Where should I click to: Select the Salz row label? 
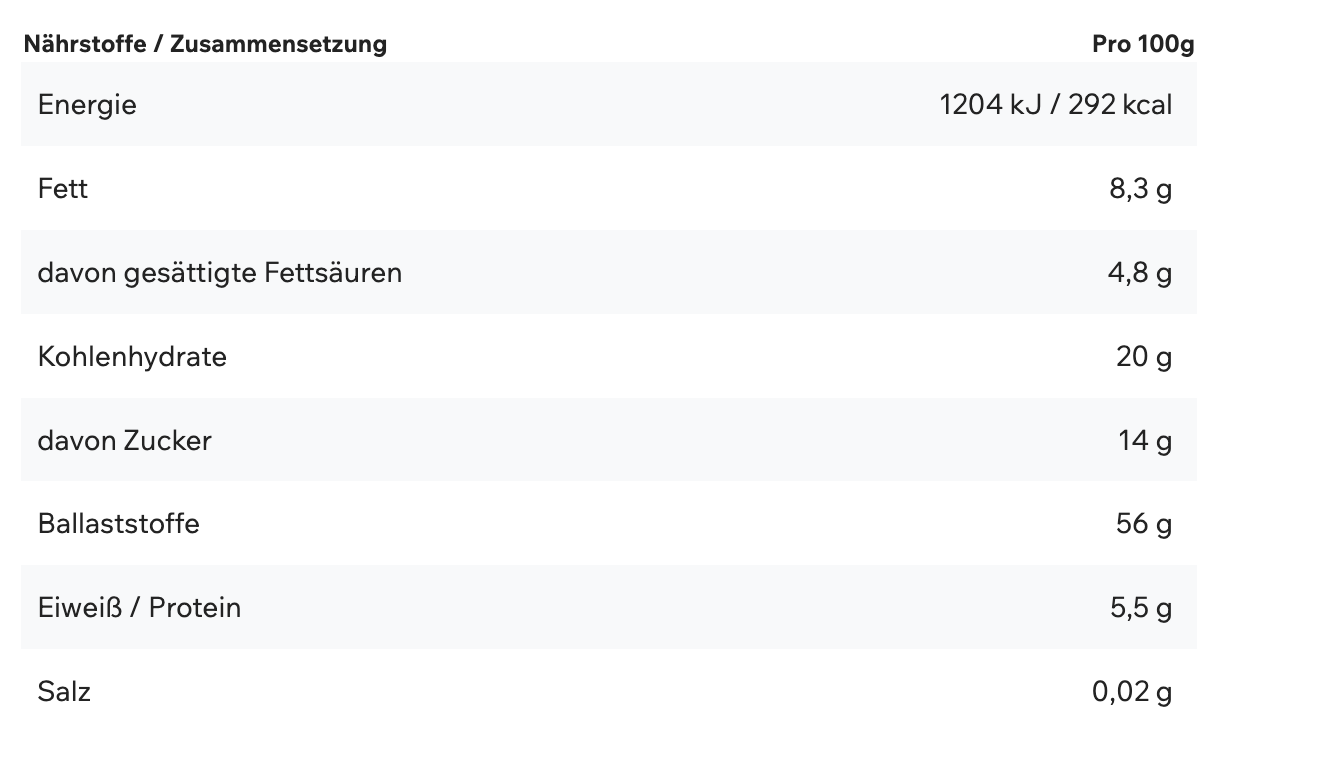point(64,692)
